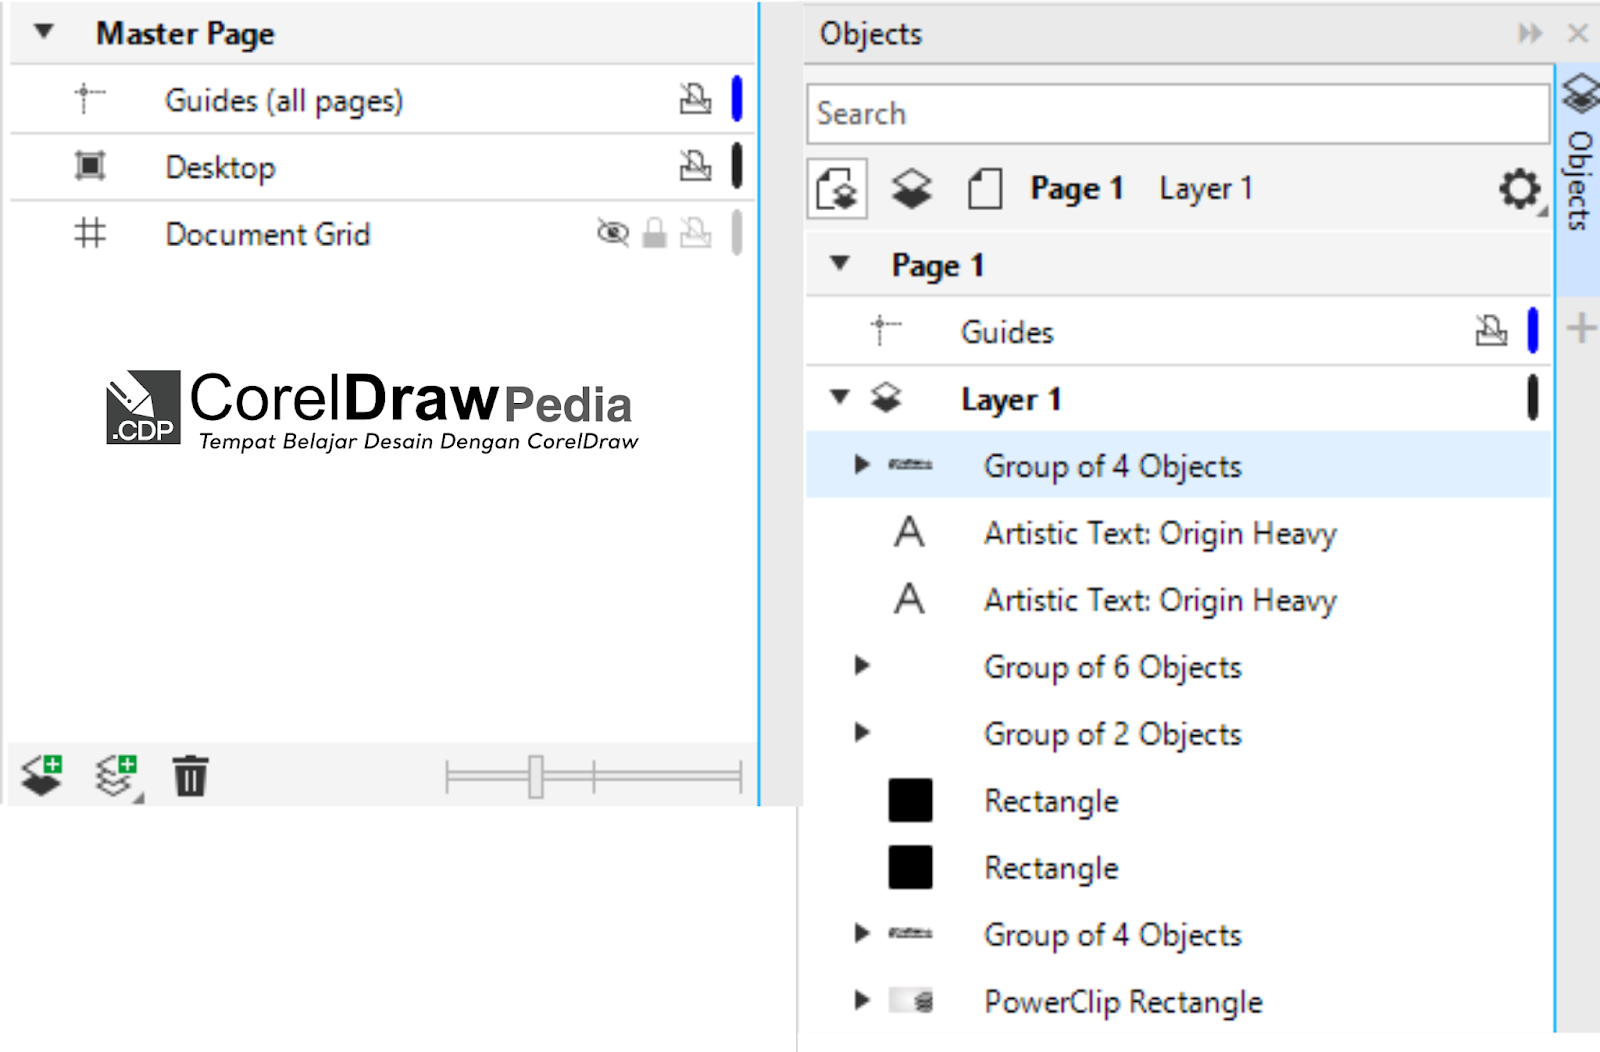Viewport: 1600px width, 1052px height.
Task: Select the Artistic Text: Origin Heavy object
Action: pos(1158,533)
